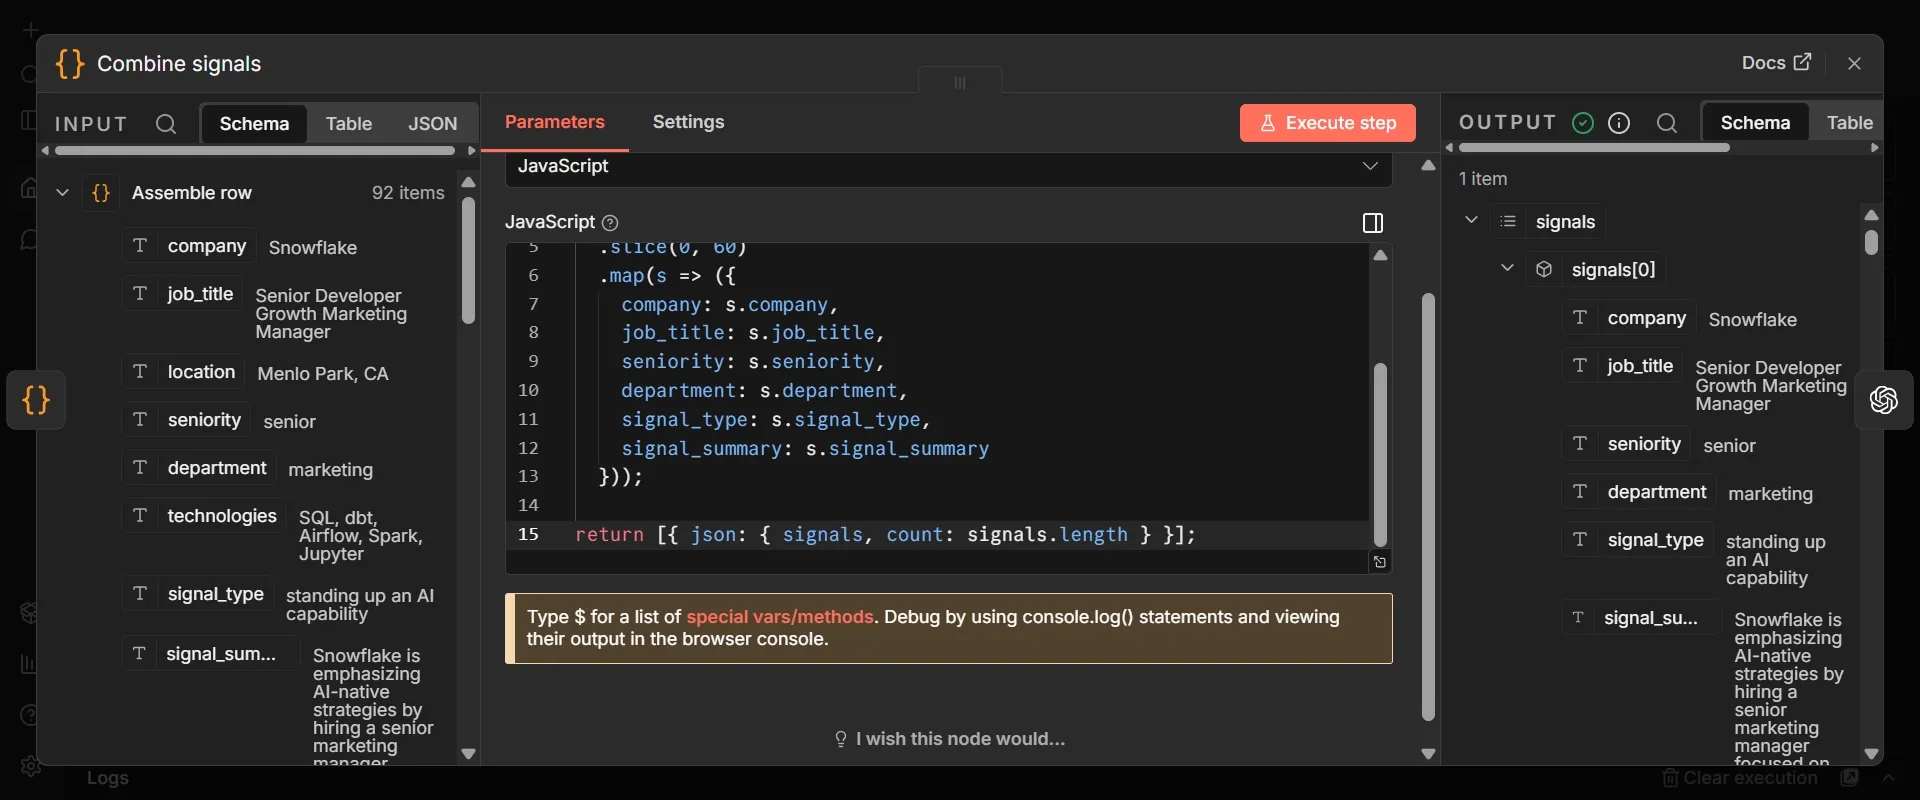Switch INPUT view to Schema

tap(254, 124)
